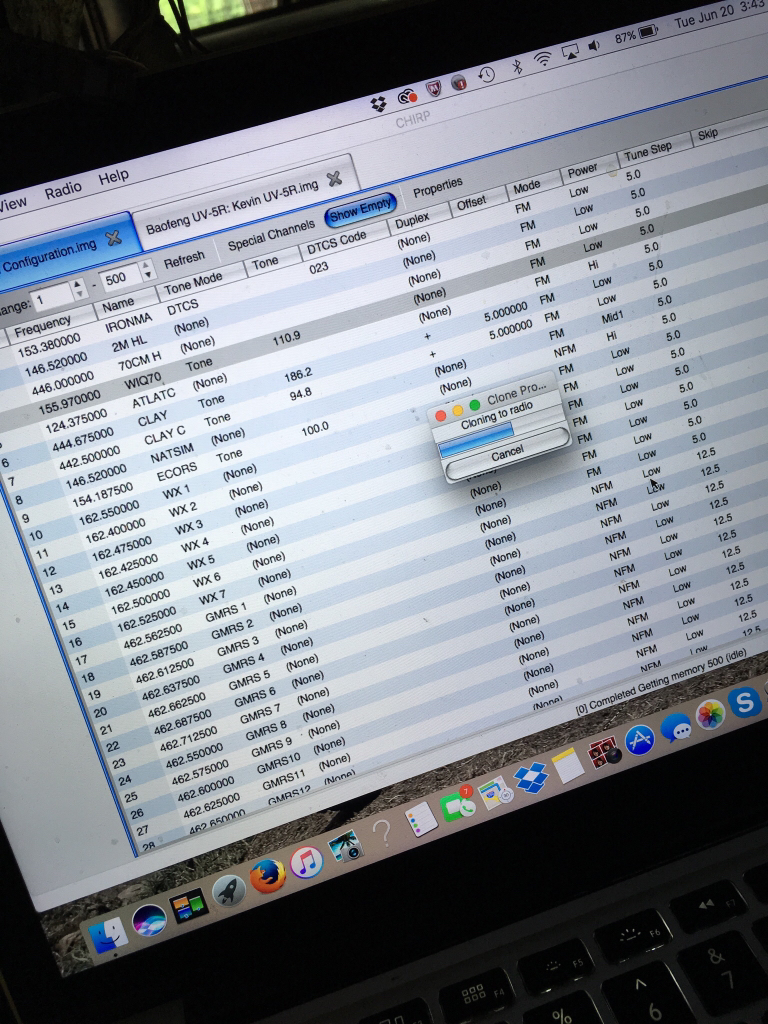Close the Configuration.img tab
This screenshot has width=768, height=1024.
(114, 238)
